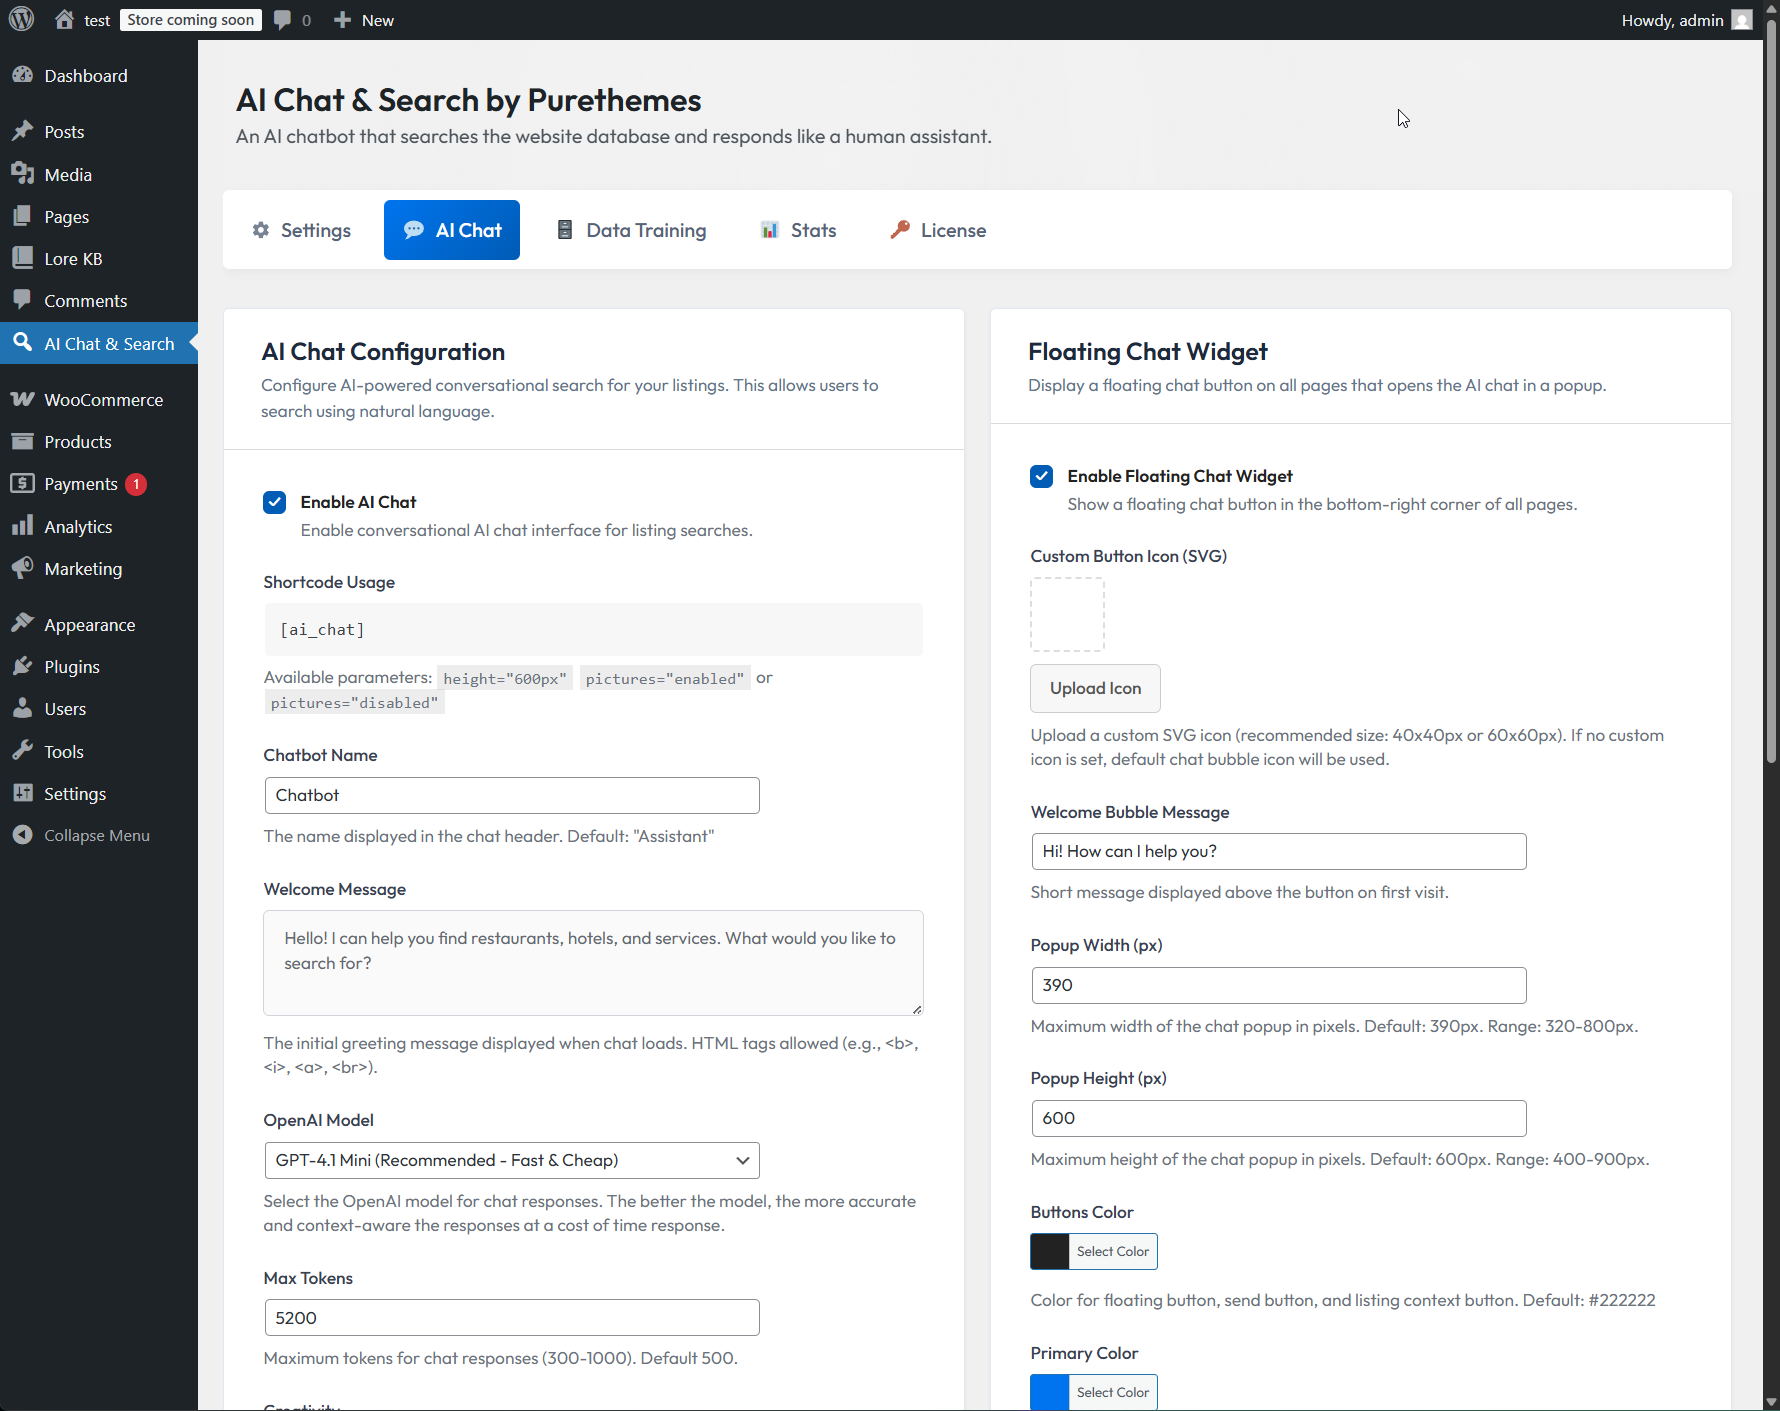Open the site home icon
Viewport: 1780px width, 1411px height.
pos(65,20)
